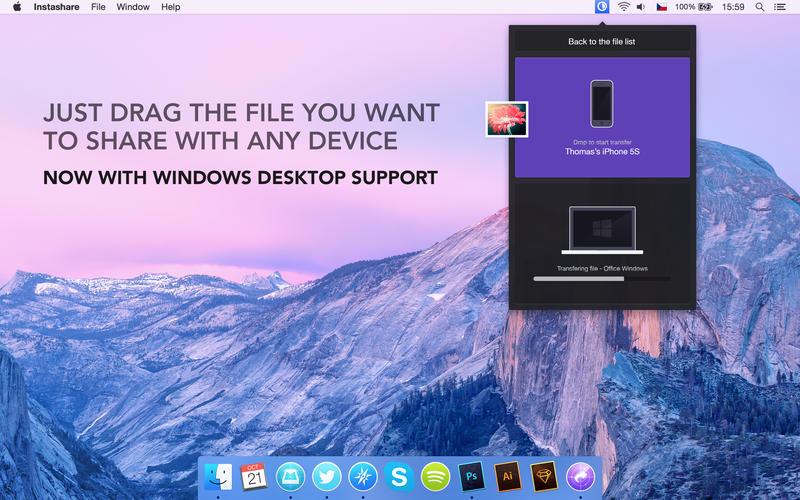This screenshot has width=800, height=500.
Task: Open the Help menu
Action: (x=170, y=7)
